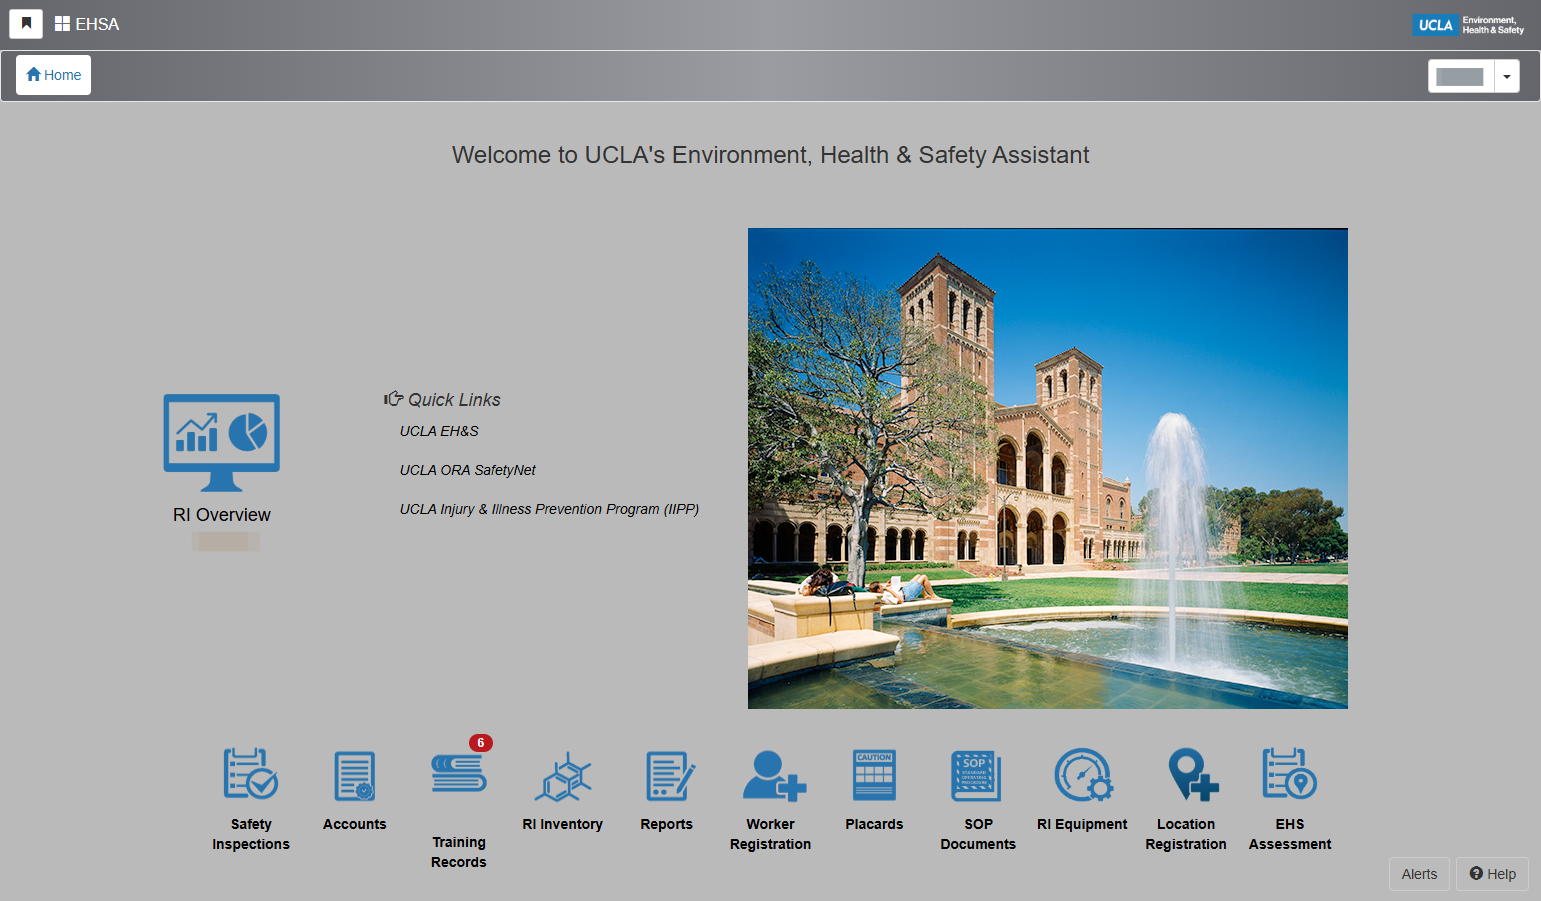1541x901 pixels.
Task: Open the Worker Registration icon
Action: tap(774, 776)
